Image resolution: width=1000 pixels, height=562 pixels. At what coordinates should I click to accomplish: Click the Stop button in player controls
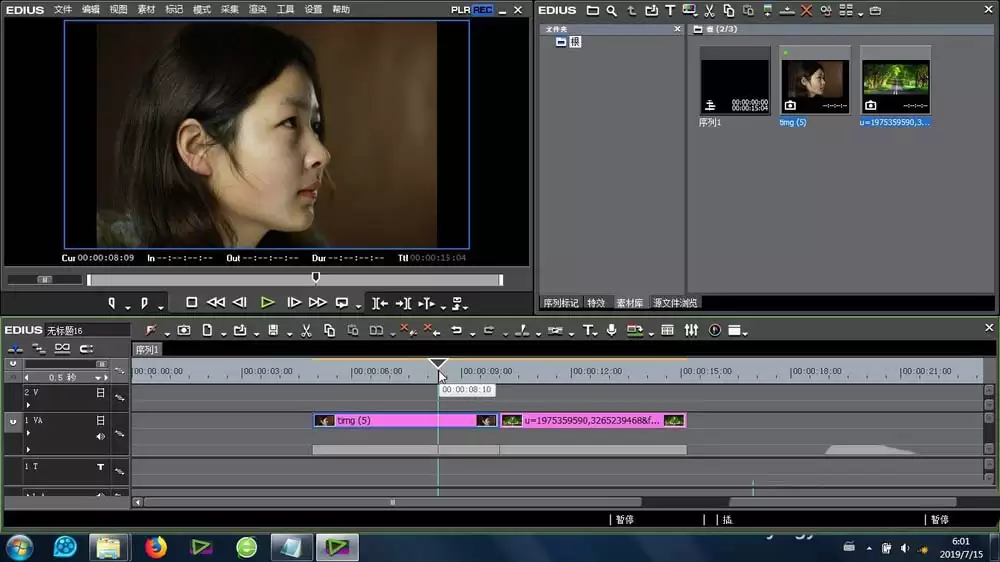pos(191,302)
